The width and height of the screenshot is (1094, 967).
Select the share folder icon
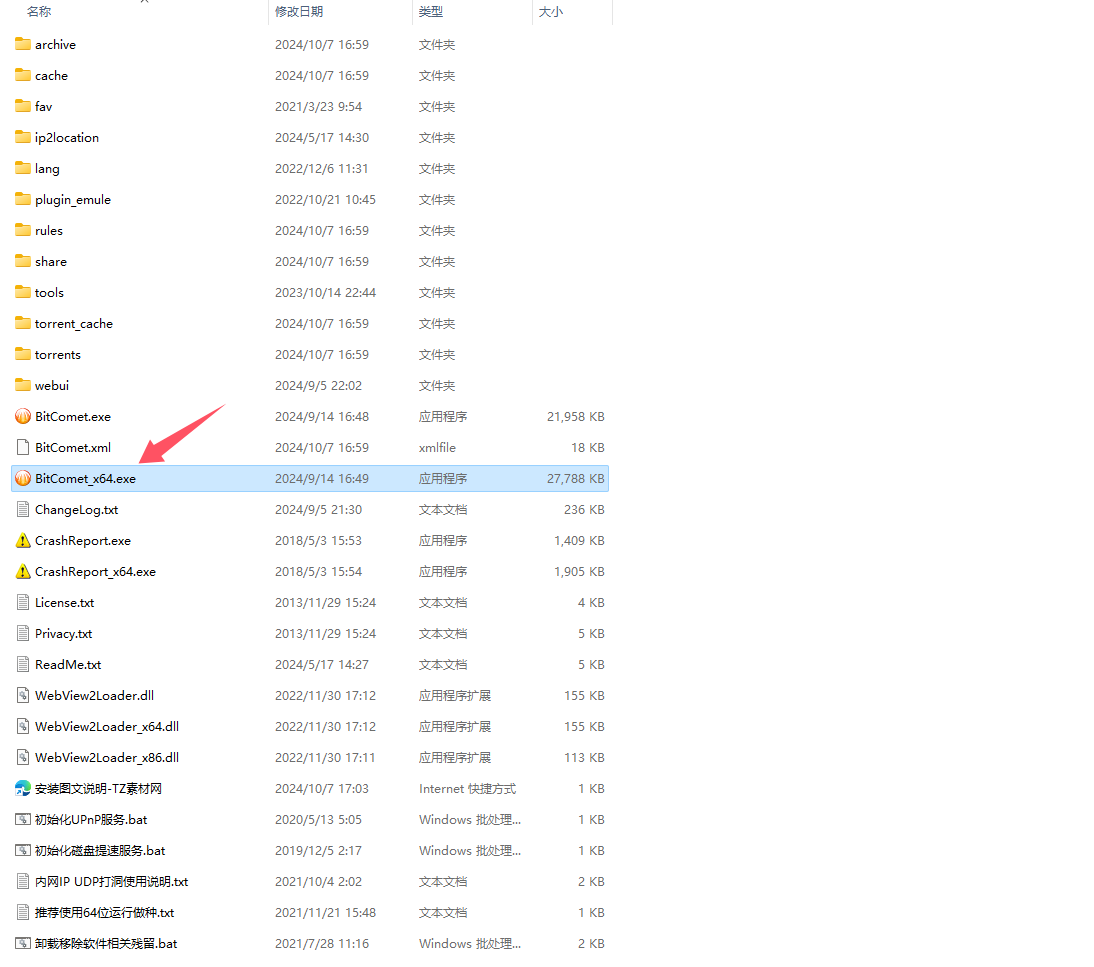[x=22, y=262]
